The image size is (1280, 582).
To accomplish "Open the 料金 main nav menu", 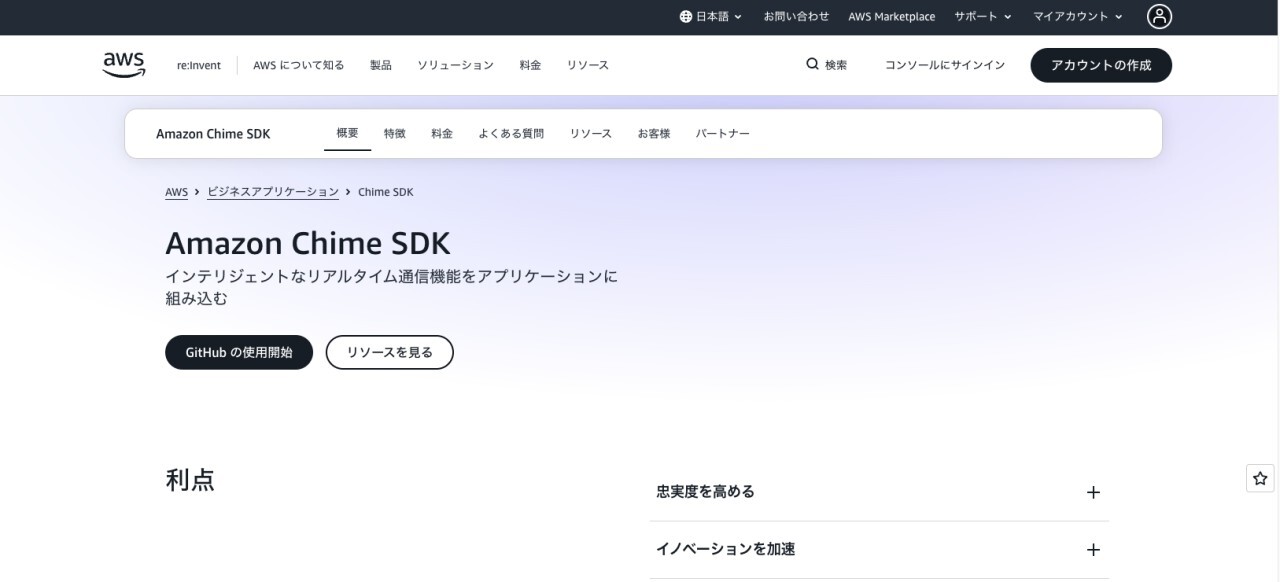I will click(530, 65).
